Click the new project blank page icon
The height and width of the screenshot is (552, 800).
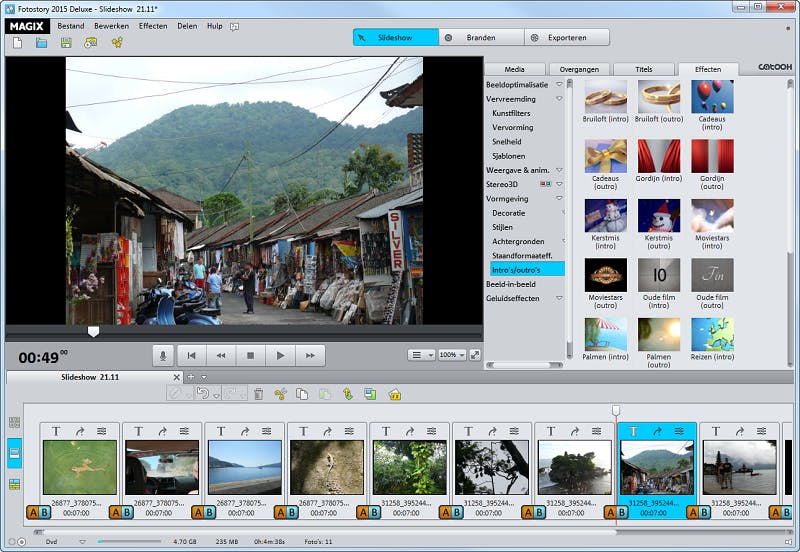(18, 43)
